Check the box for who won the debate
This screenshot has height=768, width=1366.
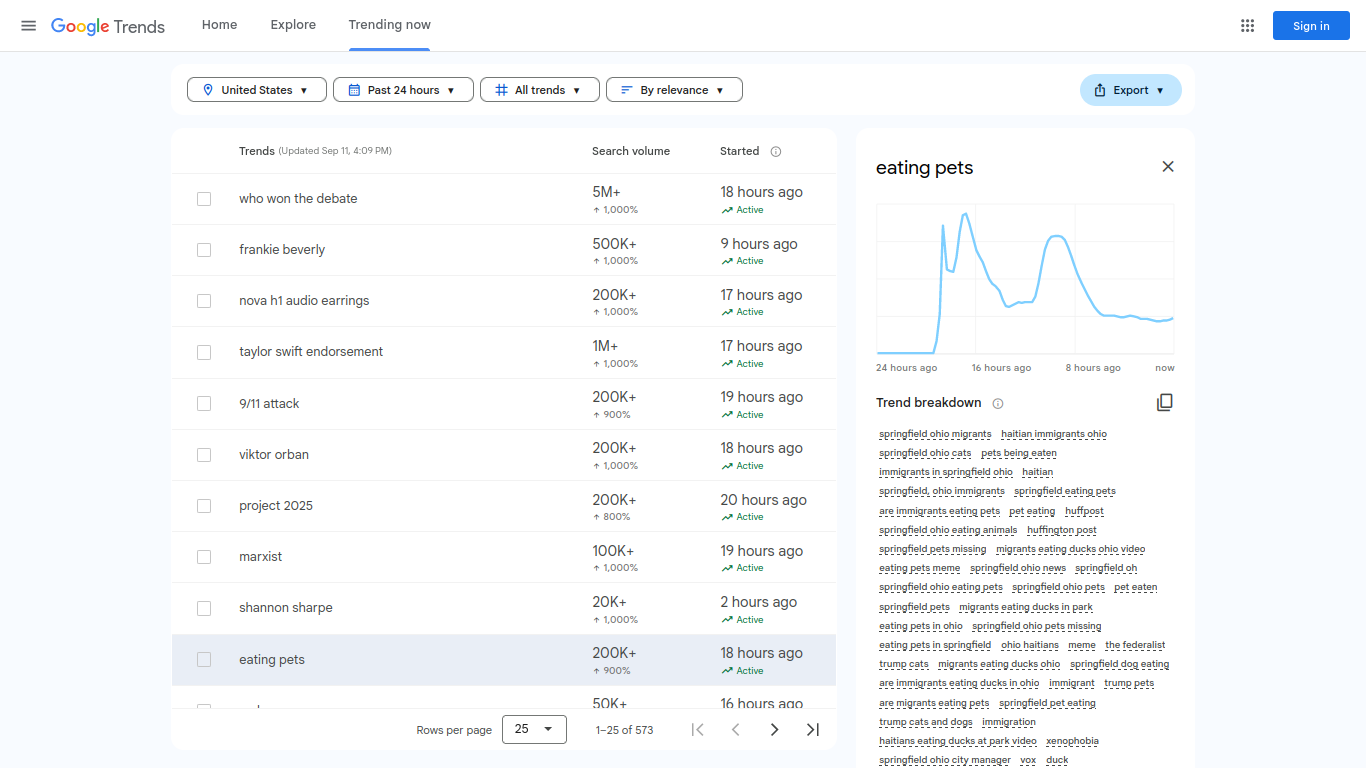(204, 199)
